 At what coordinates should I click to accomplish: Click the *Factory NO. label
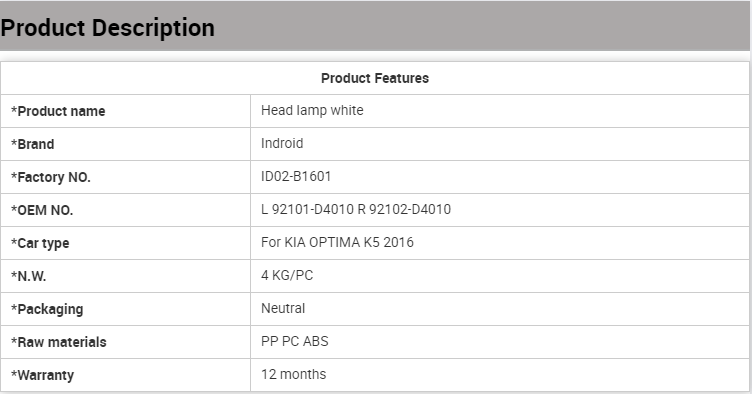[x=51, y=177]
